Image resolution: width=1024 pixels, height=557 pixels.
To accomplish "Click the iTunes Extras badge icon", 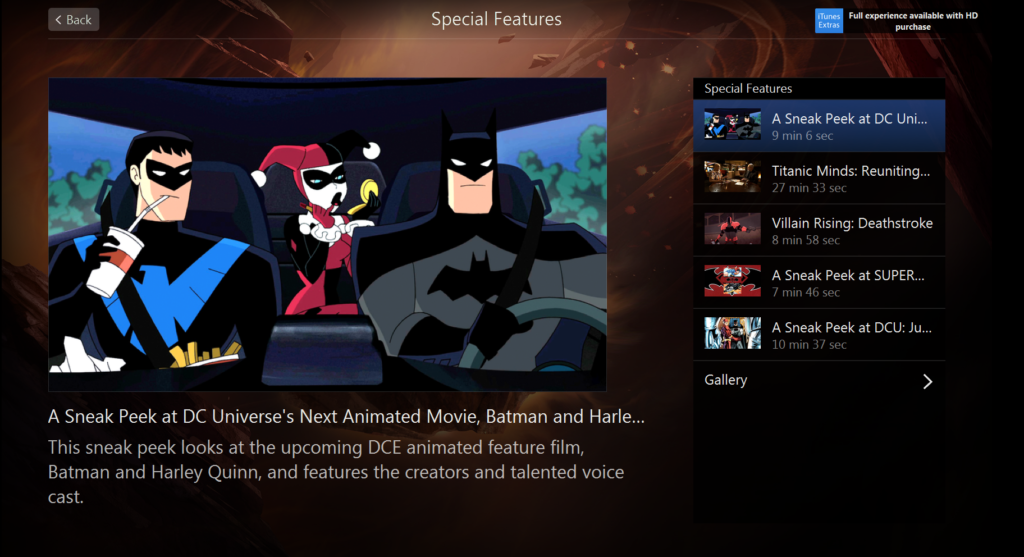I will point(829,20).
